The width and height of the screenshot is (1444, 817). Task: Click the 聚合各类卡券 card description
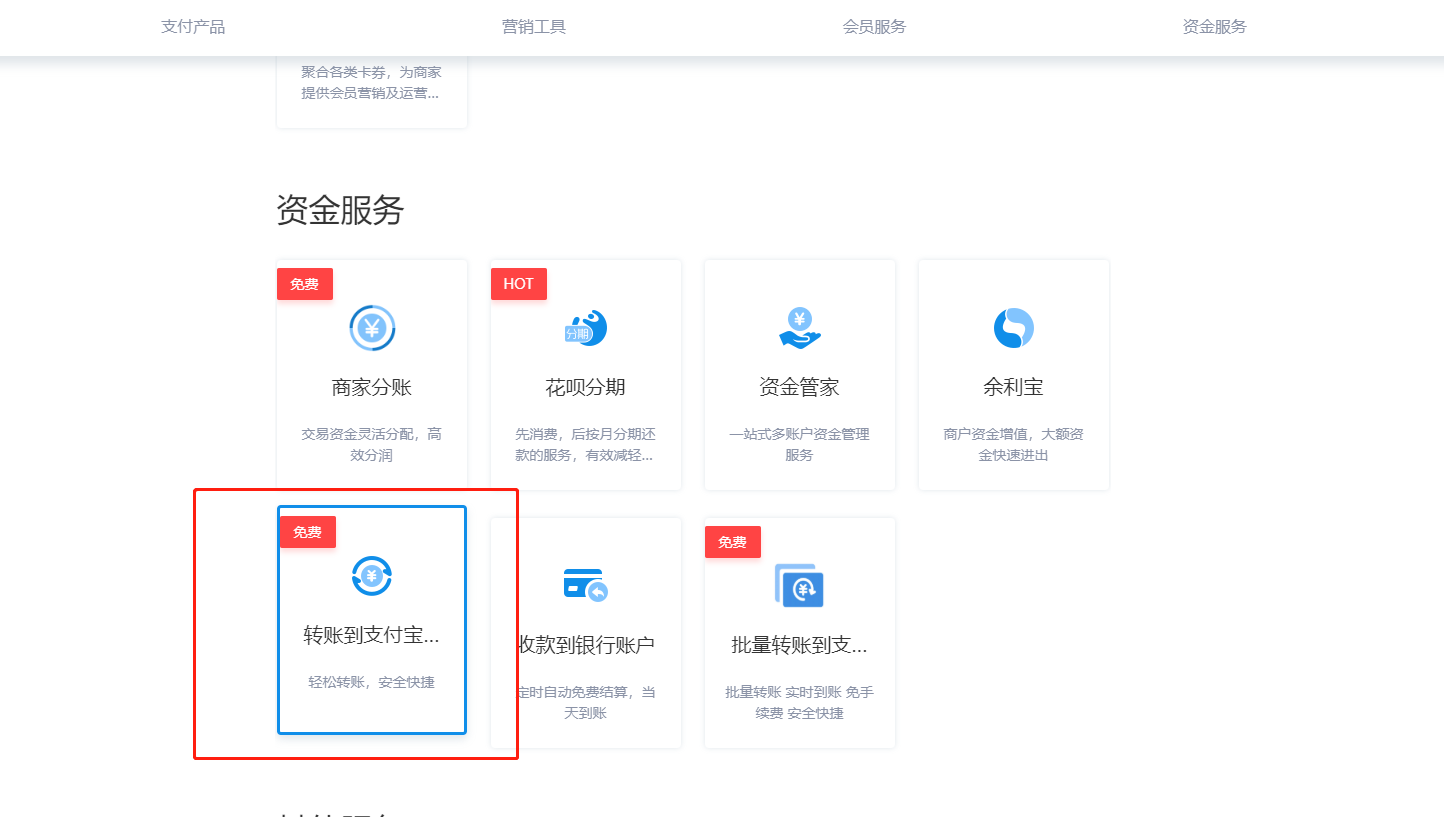pos(372,83)
